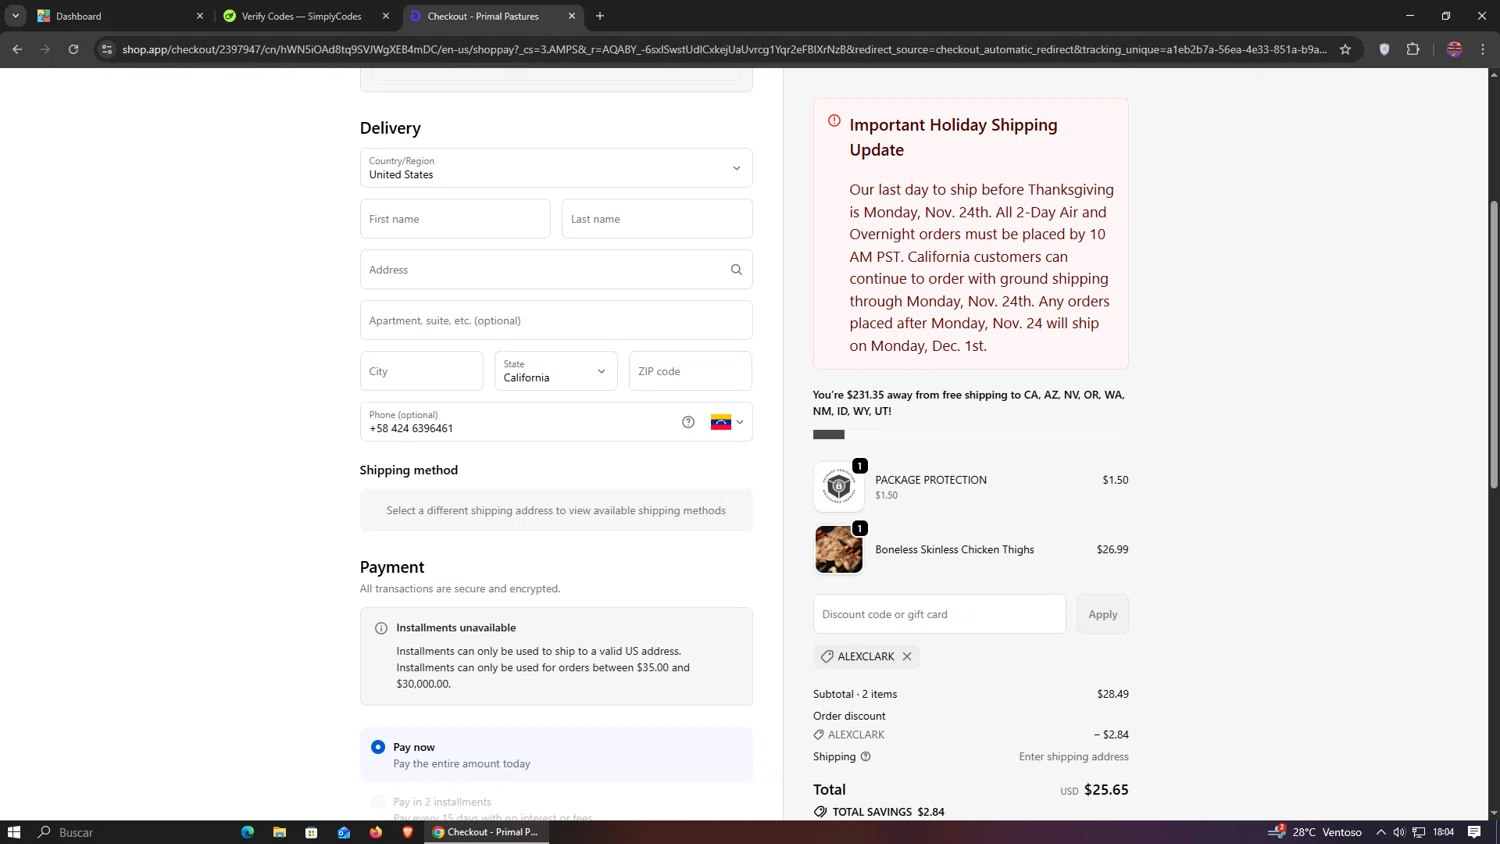Open the tab search dropdown arrow

tap(15, 16)
